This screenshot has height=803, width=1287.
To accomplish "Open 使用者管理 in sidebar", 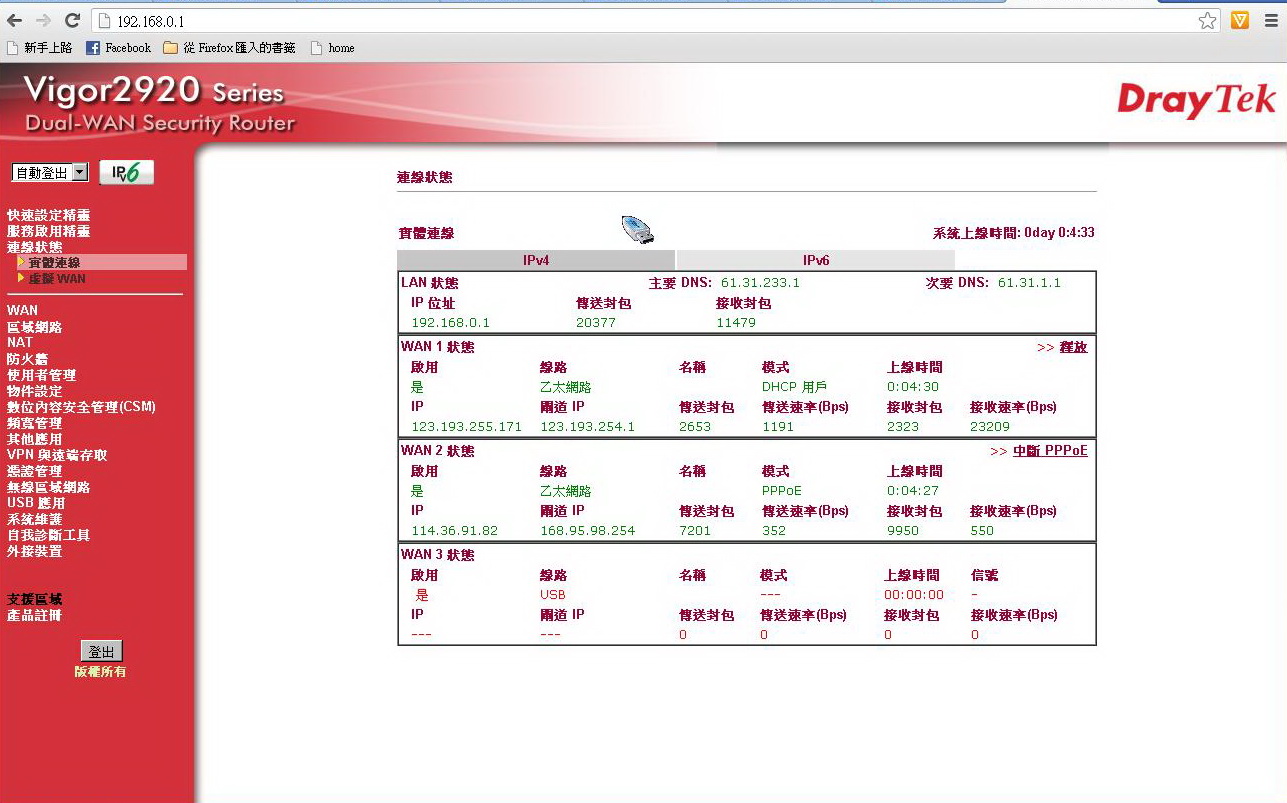I will click(41, 375).
